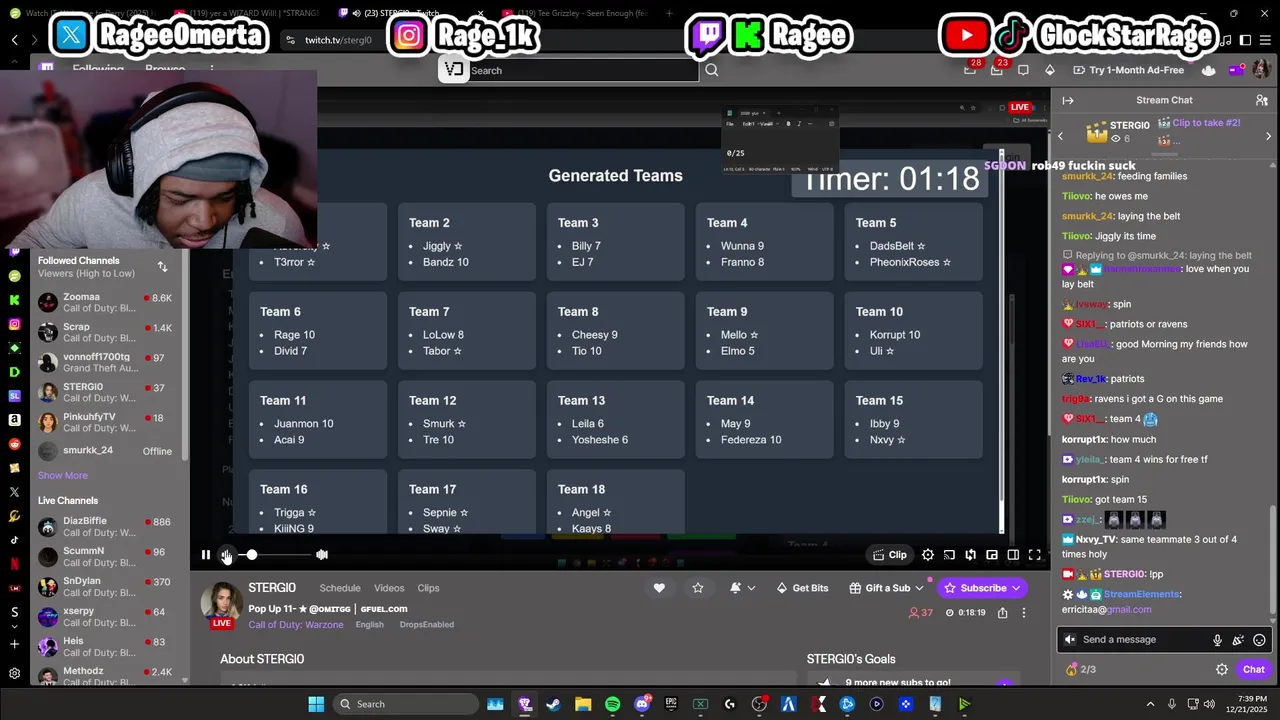Open the crown Prime loot icon
The width and height of the screenshot is (1280, 720).
[1209, 70]
